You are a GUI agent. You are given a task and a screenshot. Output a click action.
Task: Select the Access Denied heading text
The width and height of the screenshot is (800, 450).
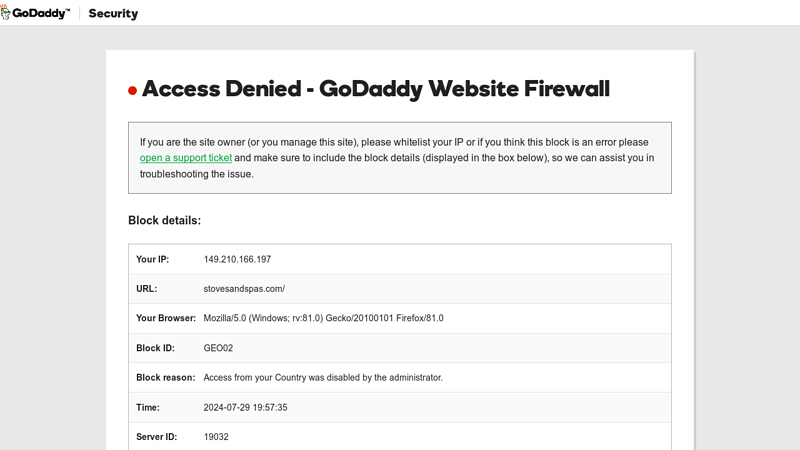376,89
